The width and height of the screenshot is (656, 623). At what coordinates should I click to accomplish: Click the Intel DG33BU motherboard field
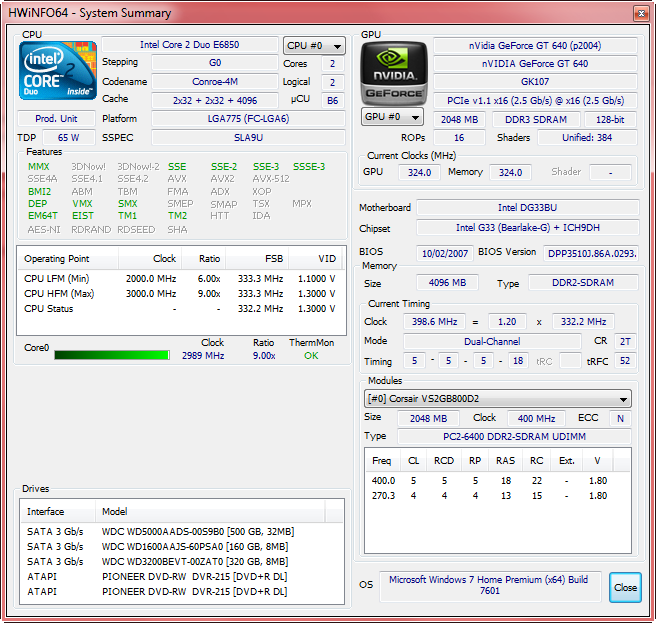(x=528, y=208)
